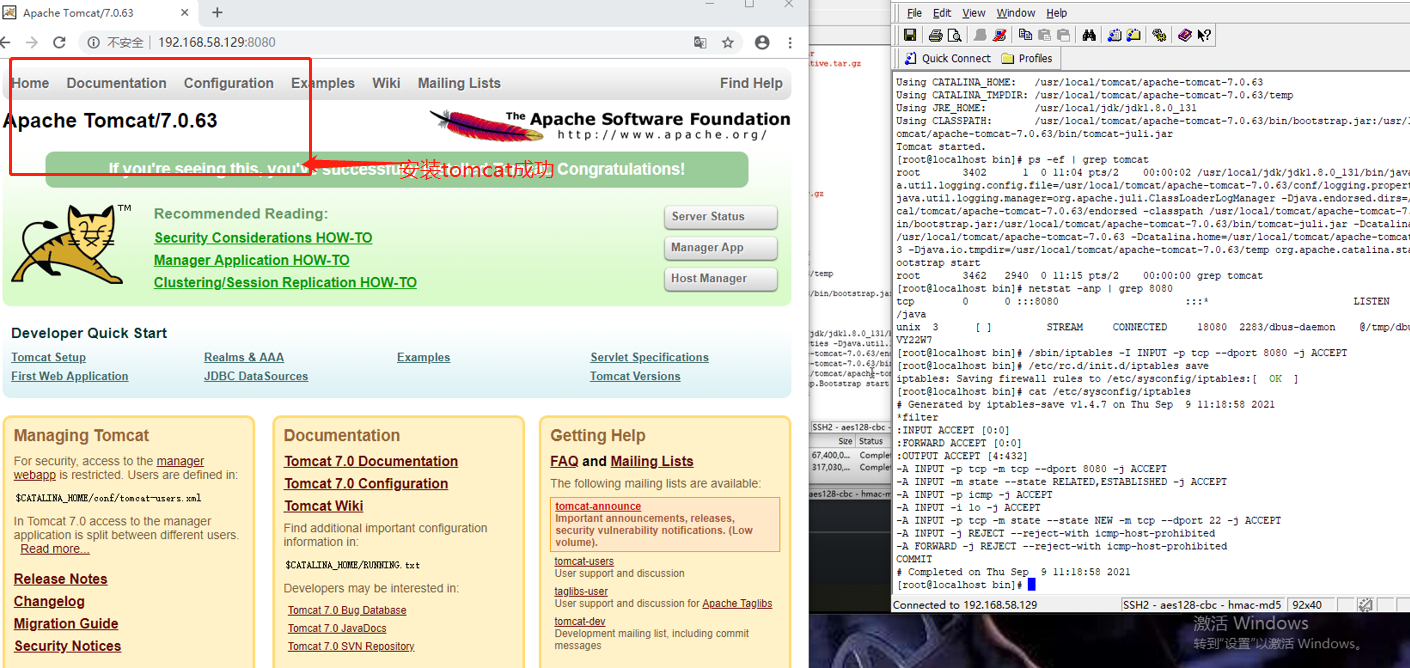Open a new Chrome tab with plus button

pyautogui.click(x=217, y=13)
